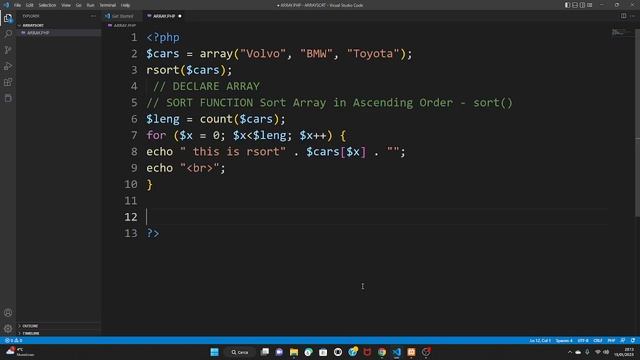Toggle the primary side bar layout button
The image size is (640, 360).
[x=567, y=5]
